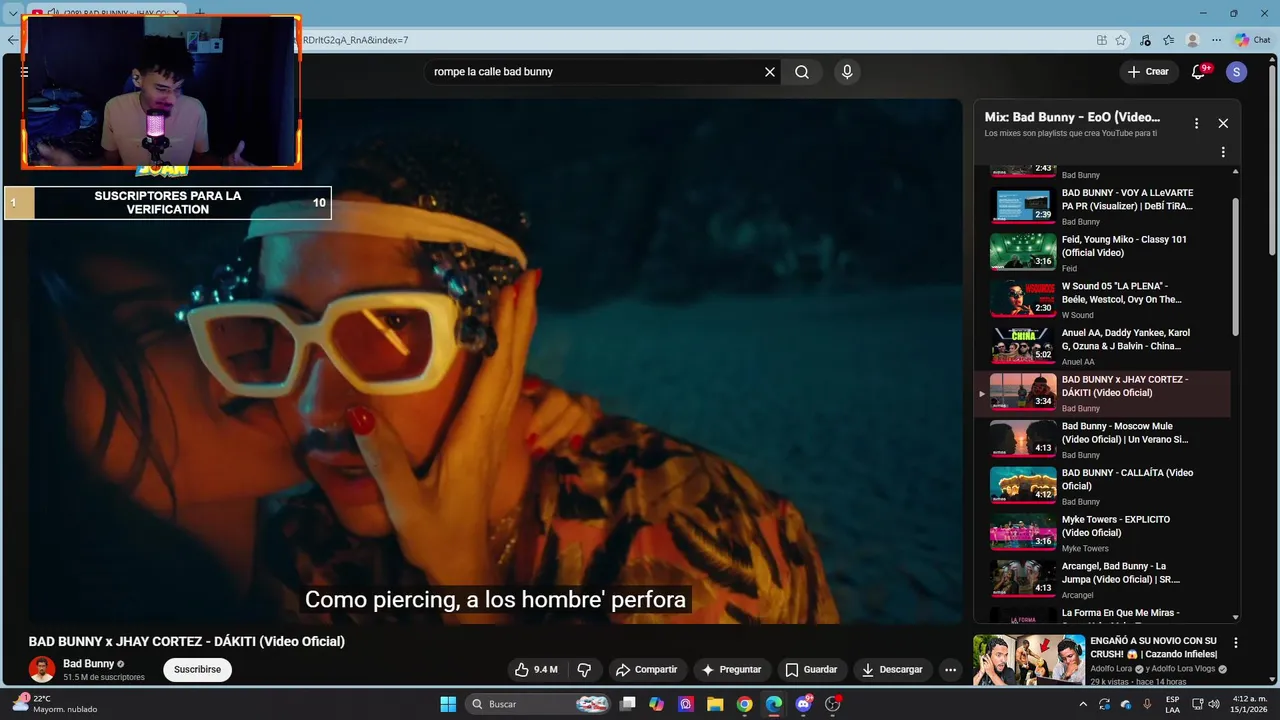Launch Copilot from taskbar
Image resolution: width=1280 pixels, height=720 pixels.
click(x=656, y=704)
